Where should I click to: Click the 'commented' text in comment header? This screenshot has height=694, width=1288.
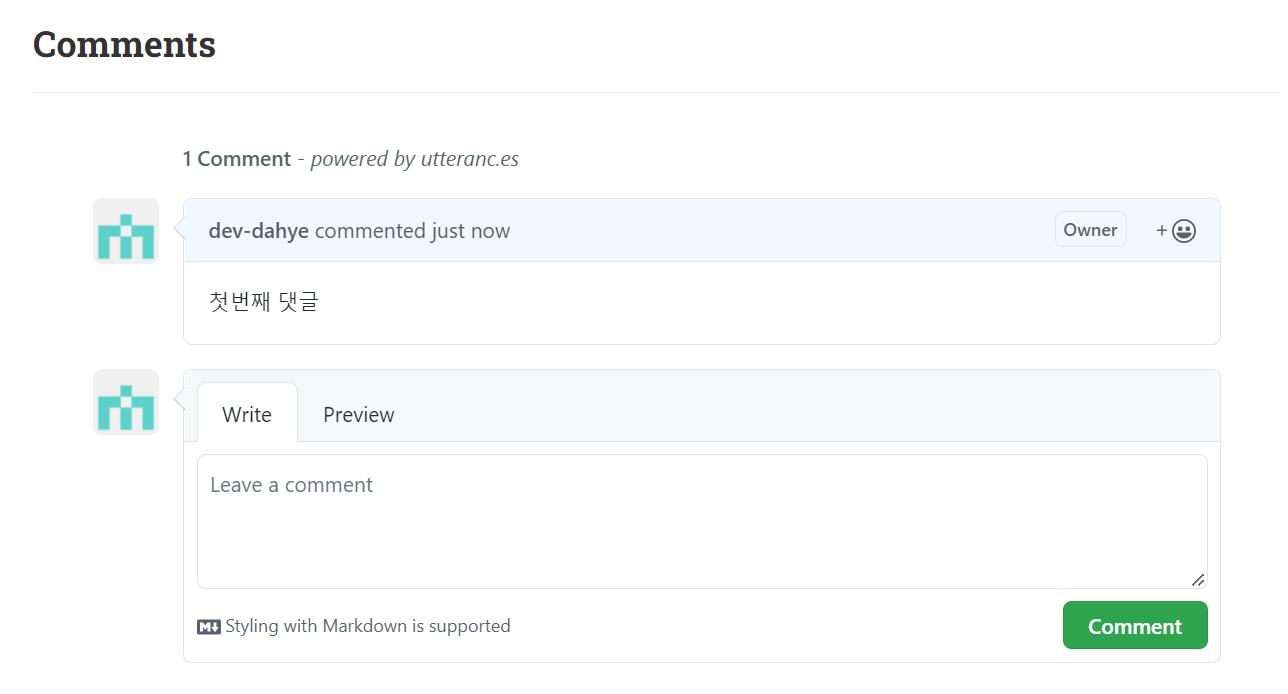tap(370, 231)
